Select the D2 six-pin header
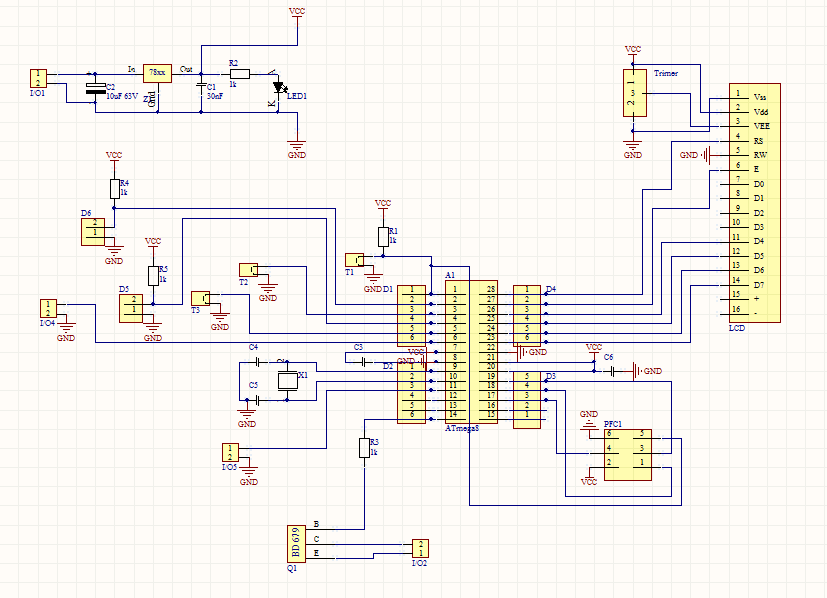The height and width of the screenshot is (598, 827). [411, 393]
